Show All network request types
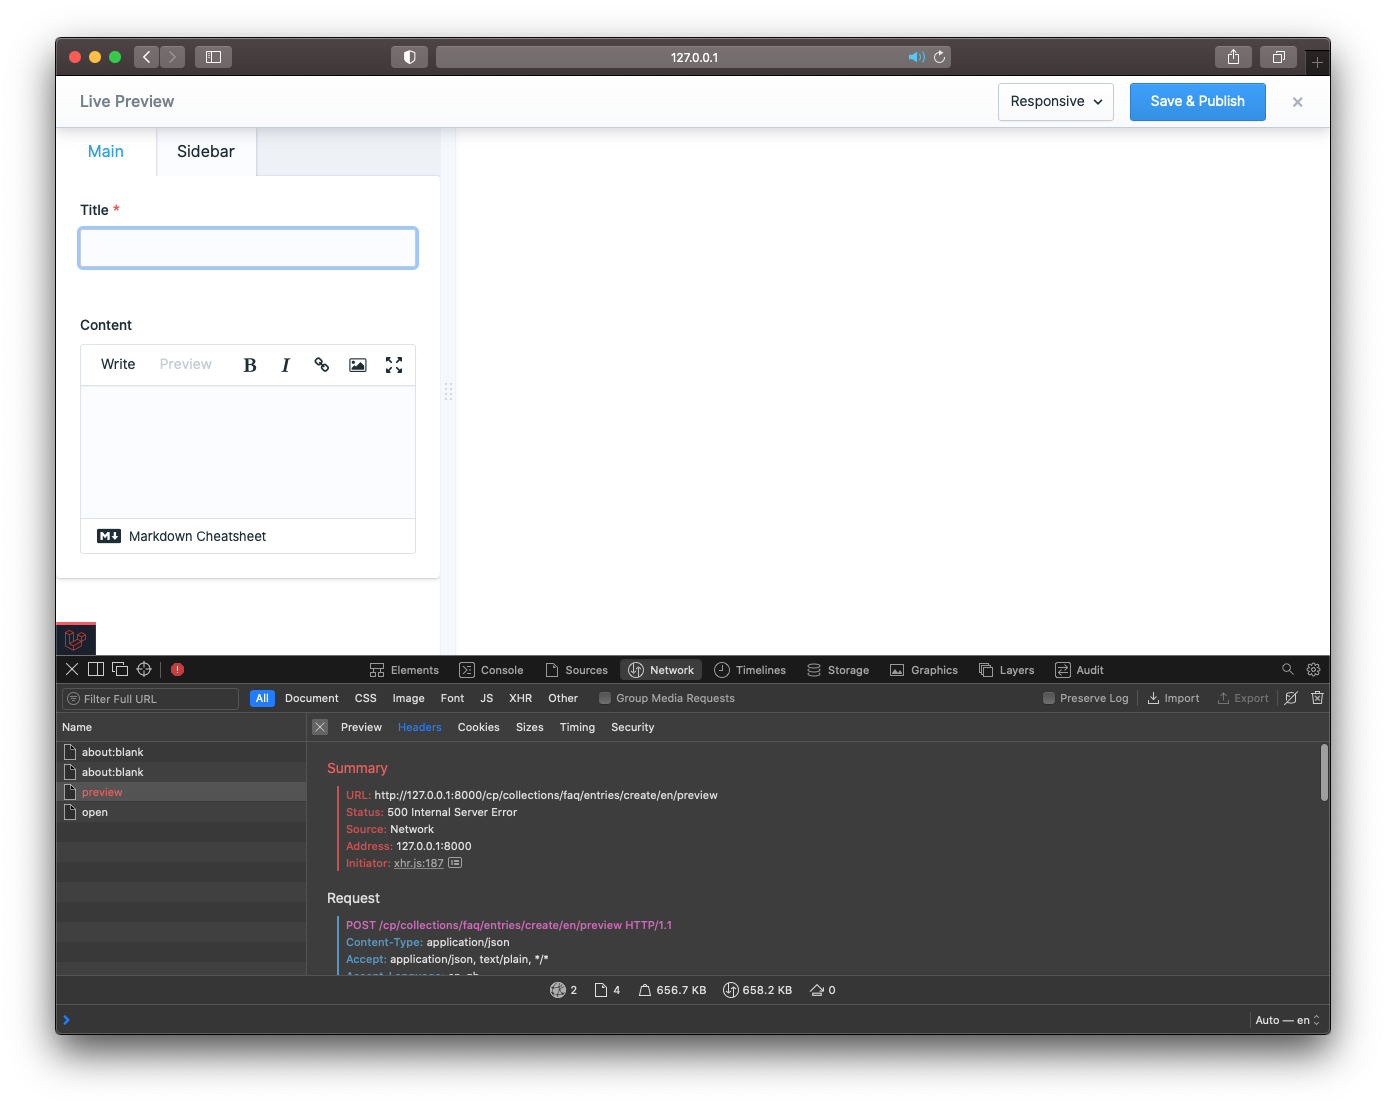 (x=262, y=698)
